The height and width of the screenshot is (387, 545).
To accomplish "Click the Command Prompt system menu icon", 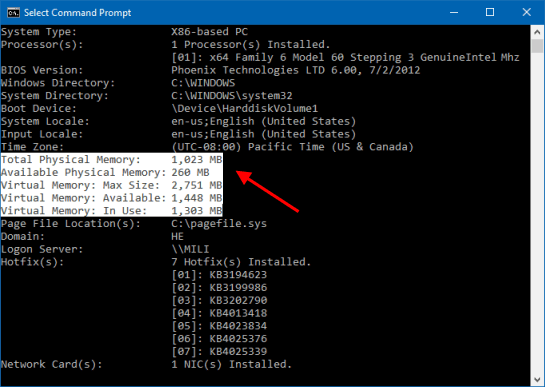I will pos(13,13).
